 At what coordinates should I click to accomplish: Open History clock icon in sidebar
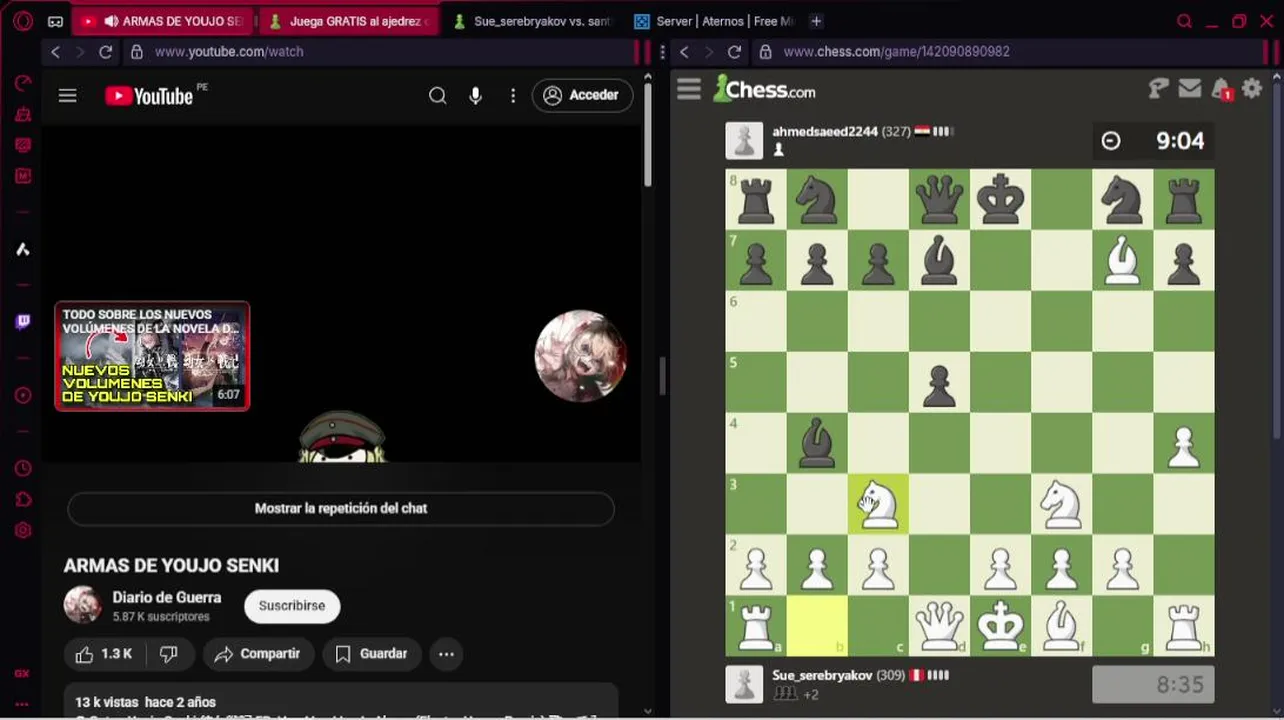click(23, 468)
